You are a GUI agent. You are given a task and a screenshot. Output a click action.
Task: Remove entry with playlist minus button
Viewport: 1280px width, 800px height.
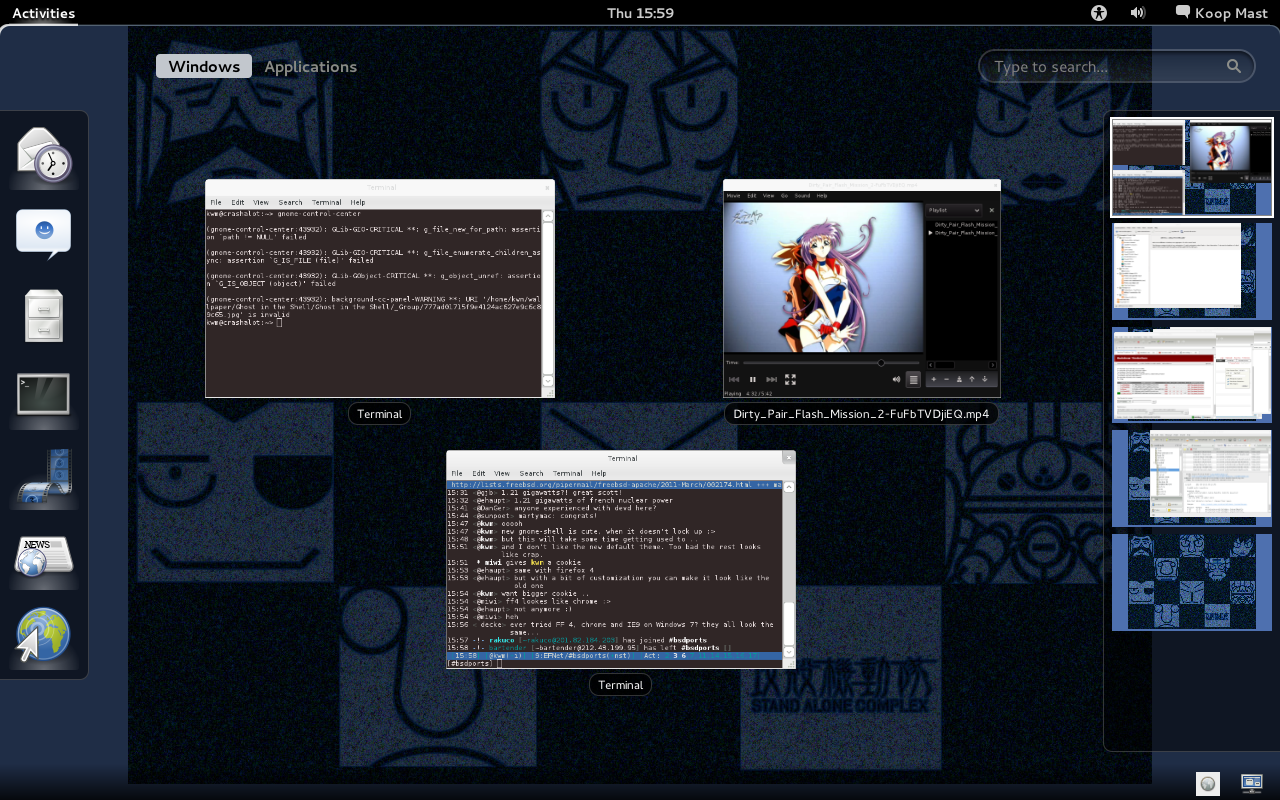[946, 379]
